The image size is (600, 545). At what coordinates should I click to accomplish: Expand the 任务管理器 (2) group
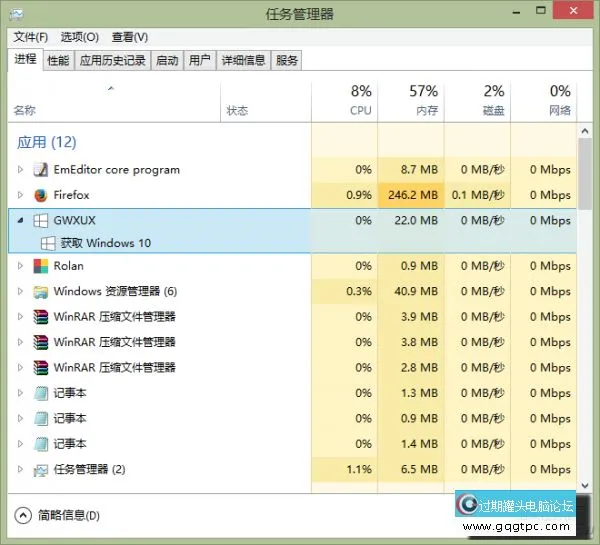pyautogui.click(x=20, y=469)
